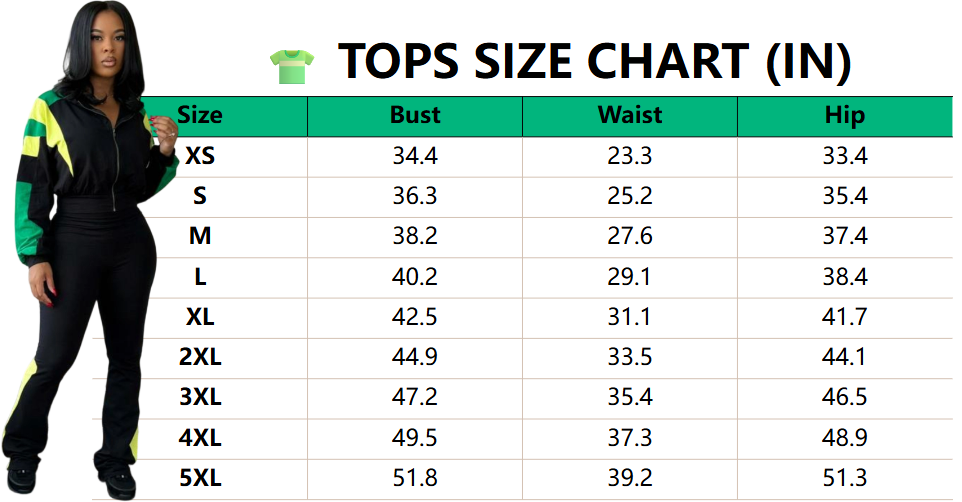Click the TOPS SIZE CHART title
Image resolution: width=962 pixels, height=502 pixels.
click(x=594, y=62)
